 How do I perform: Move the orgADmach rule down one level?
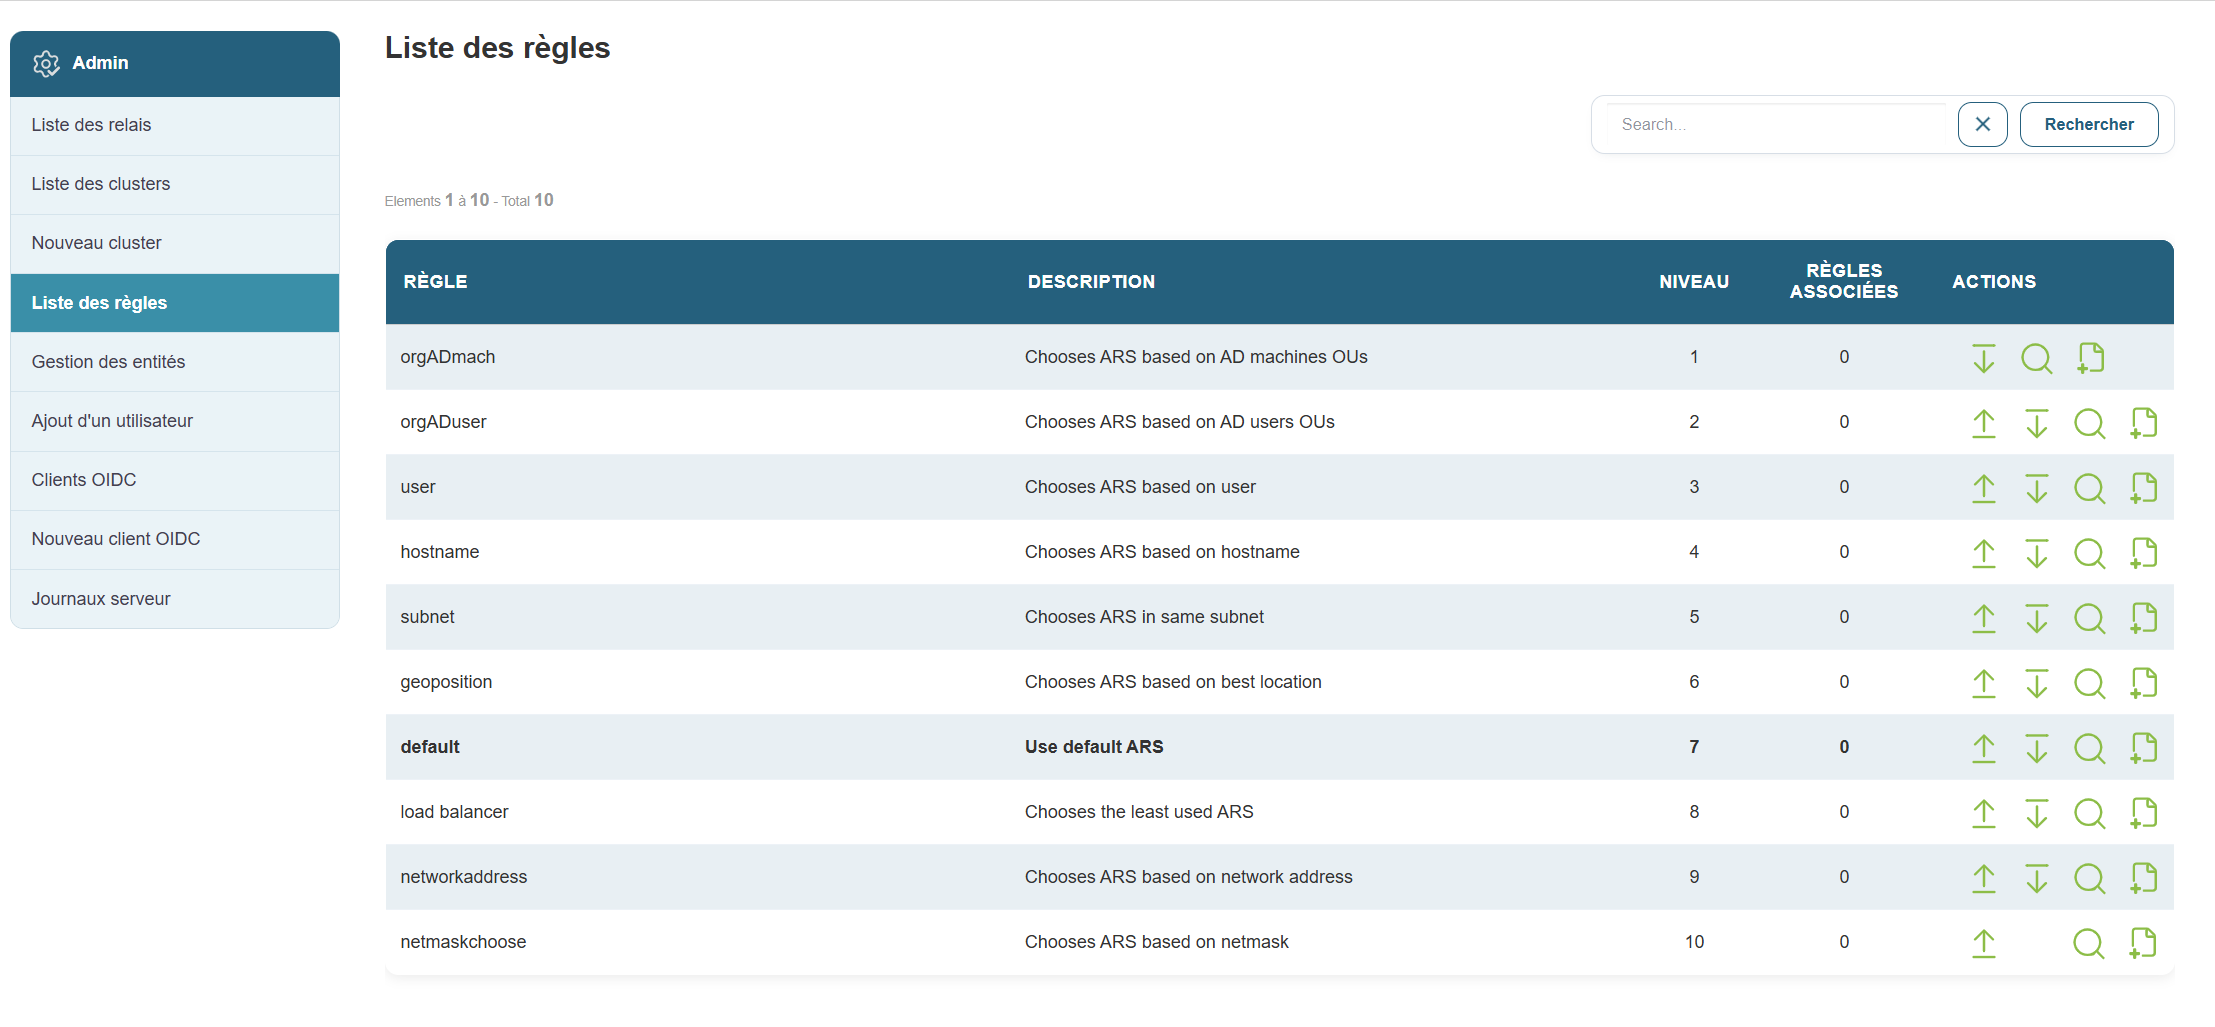point(1983,358)
